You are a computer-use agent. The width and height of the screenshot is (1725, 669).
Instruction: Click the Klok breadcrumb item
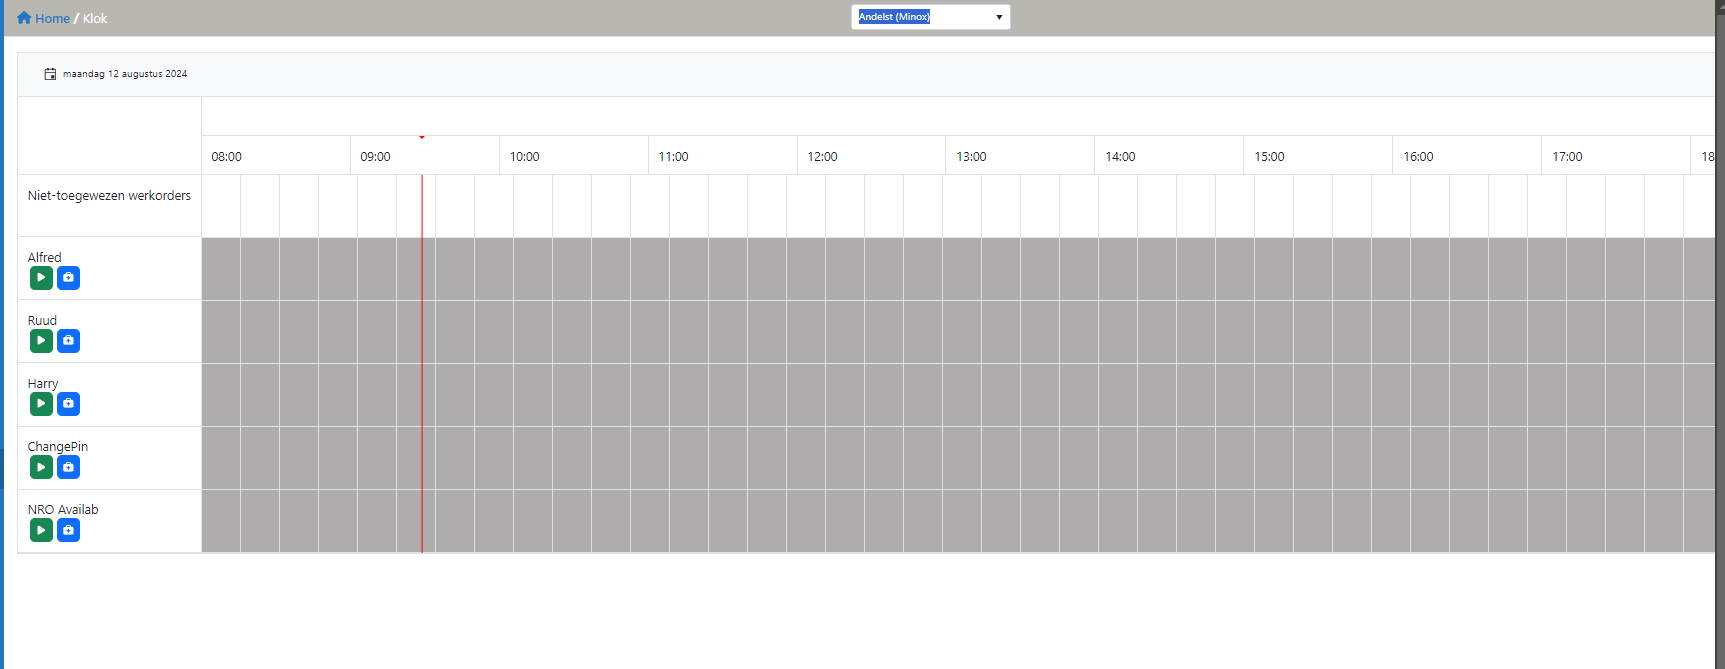(95, 19)
